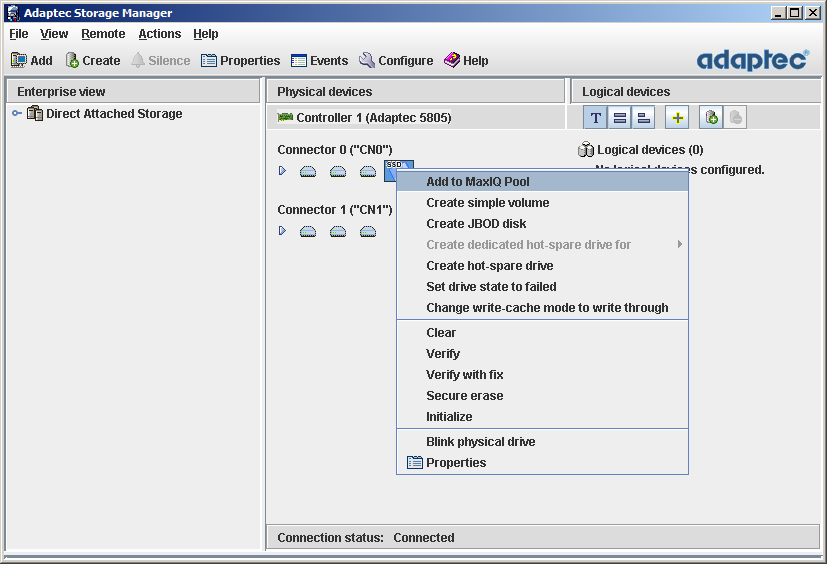Screen dimensions: 827x564
Task: Choose Create hot-spare drive
Action: pos(542,266)
